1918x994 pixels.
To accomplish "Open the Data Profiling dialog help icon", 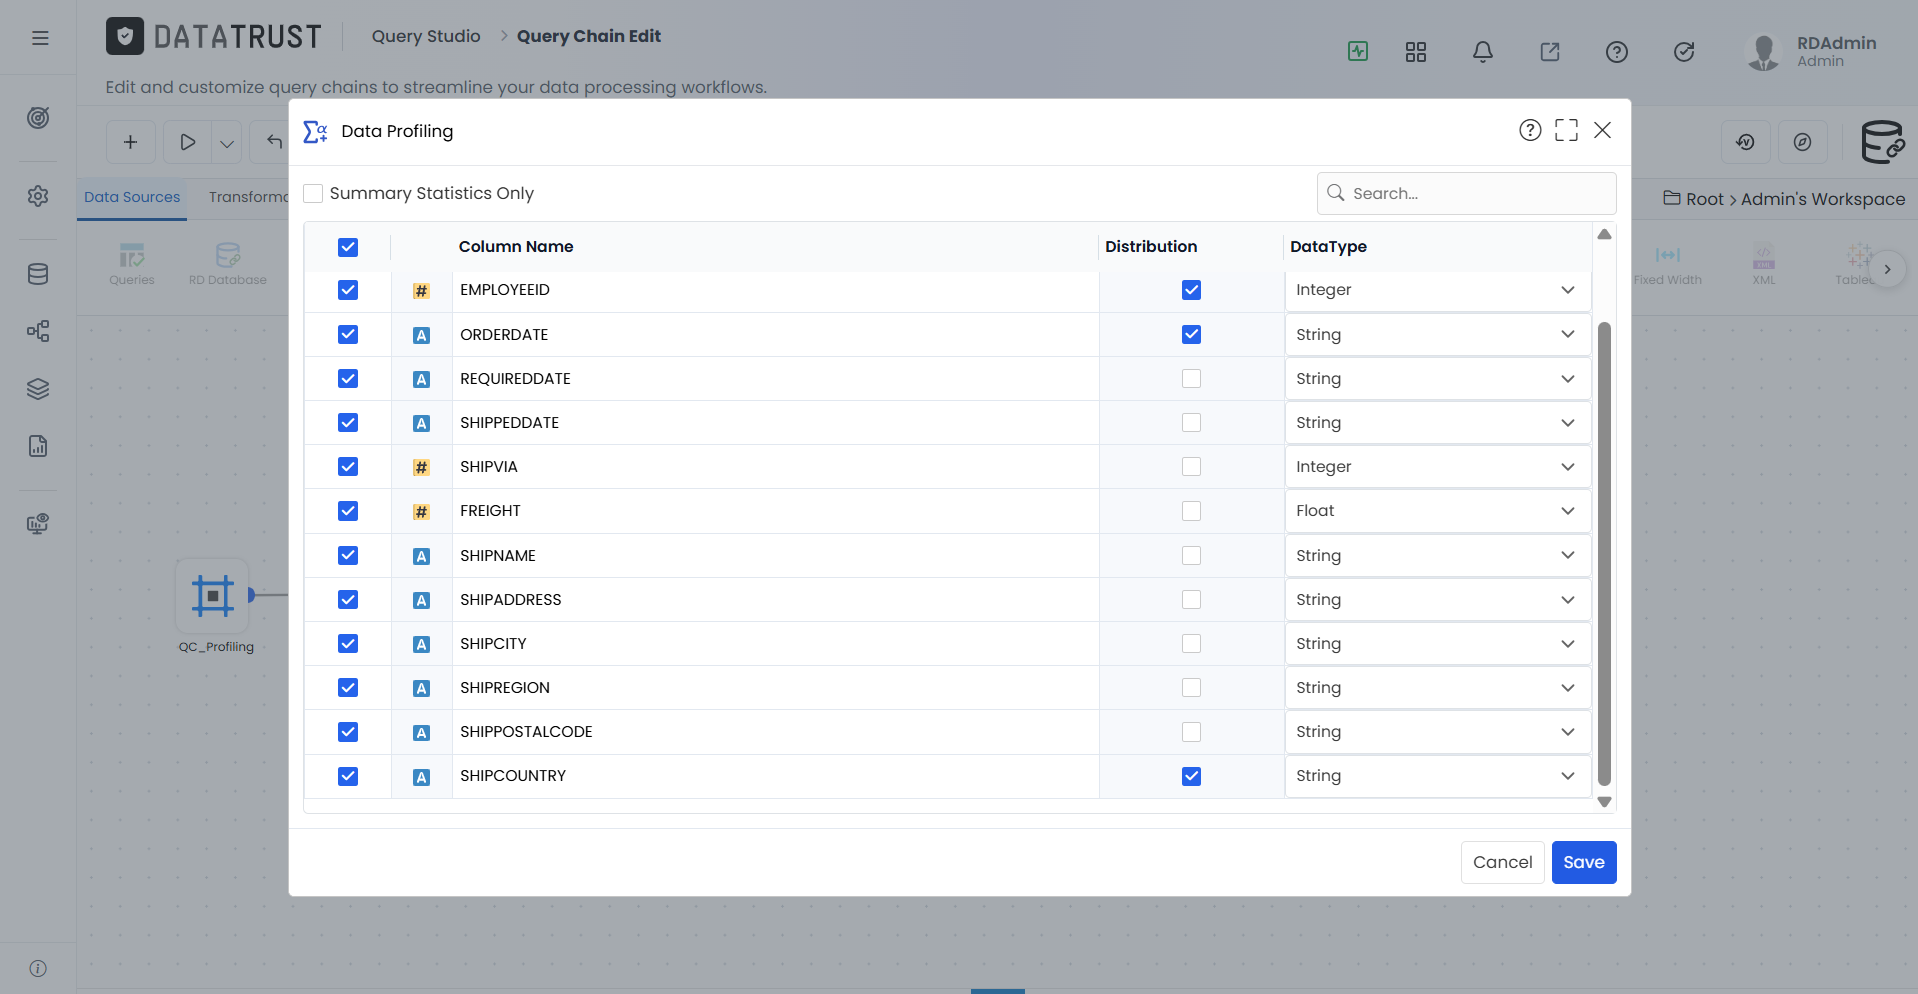I will 1530,130.
